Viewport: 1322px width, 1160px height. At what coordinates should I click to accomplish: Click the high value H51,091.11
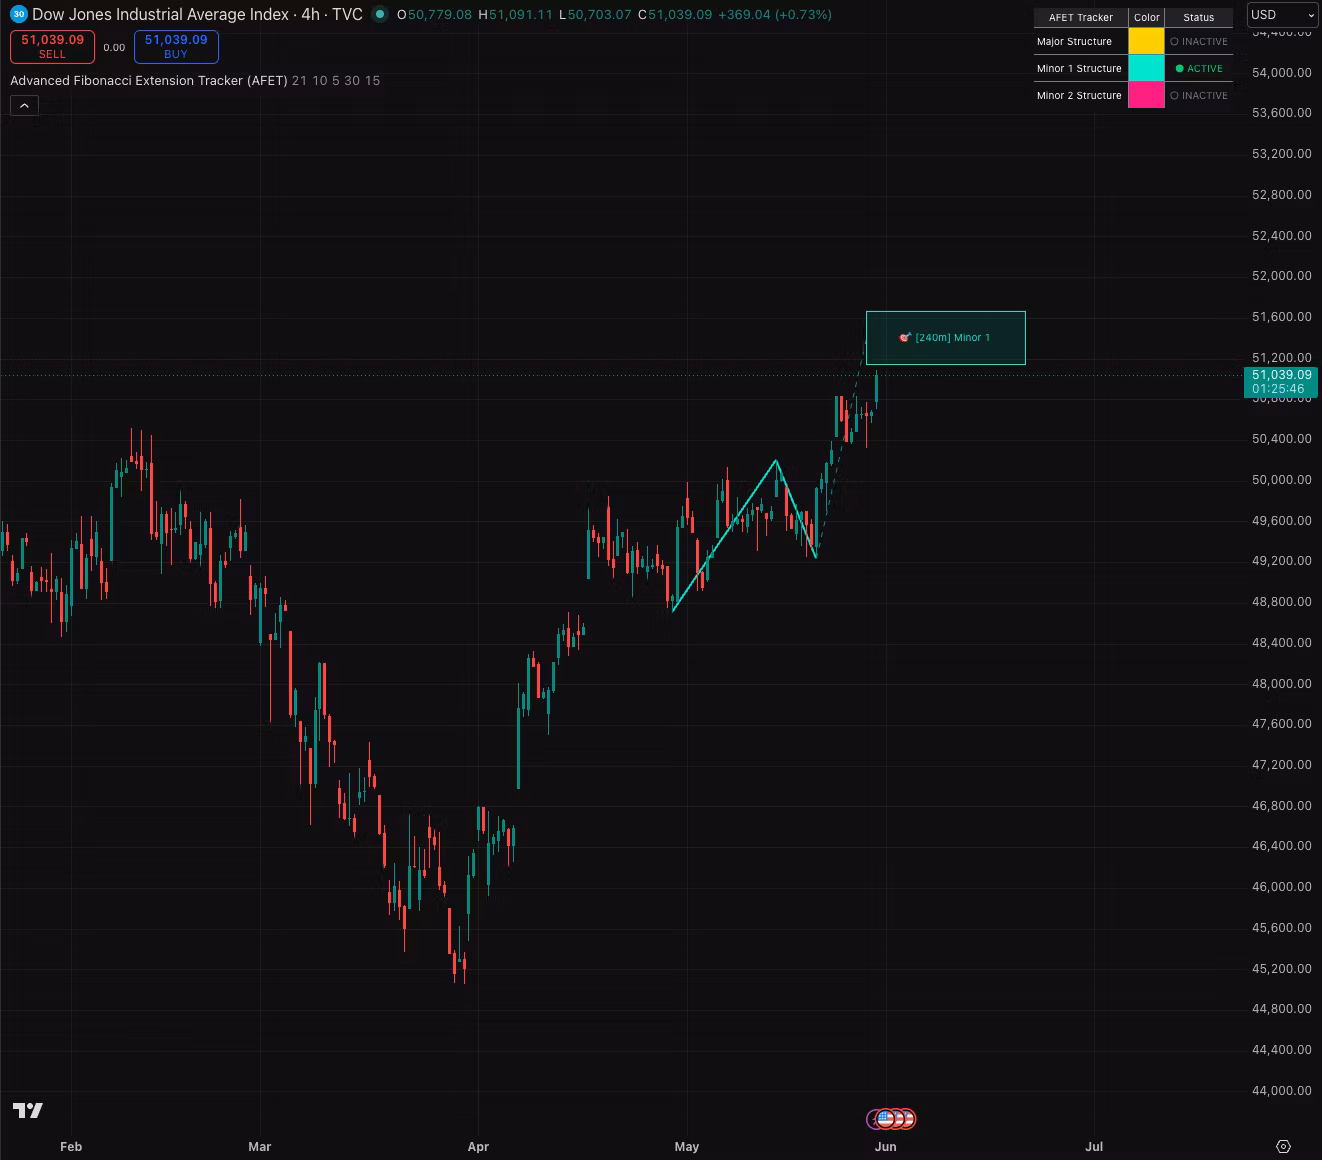pyautogui.click(x=515, y=15)
